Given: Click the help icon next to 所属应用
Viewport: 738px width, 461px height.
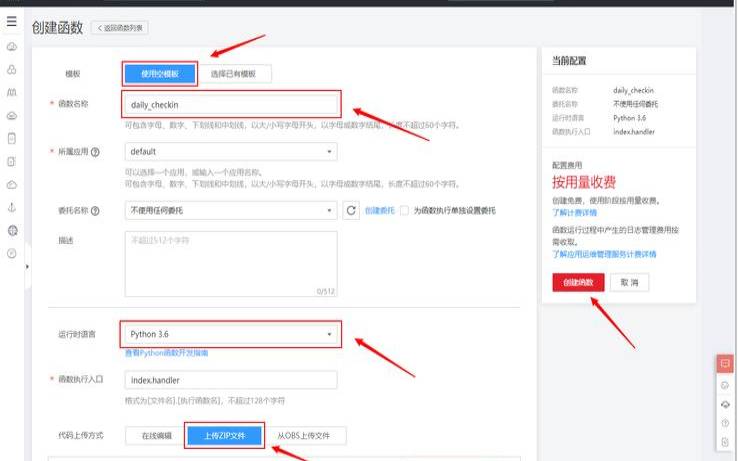Looking at the screenshot, I should tap(95, 152).
